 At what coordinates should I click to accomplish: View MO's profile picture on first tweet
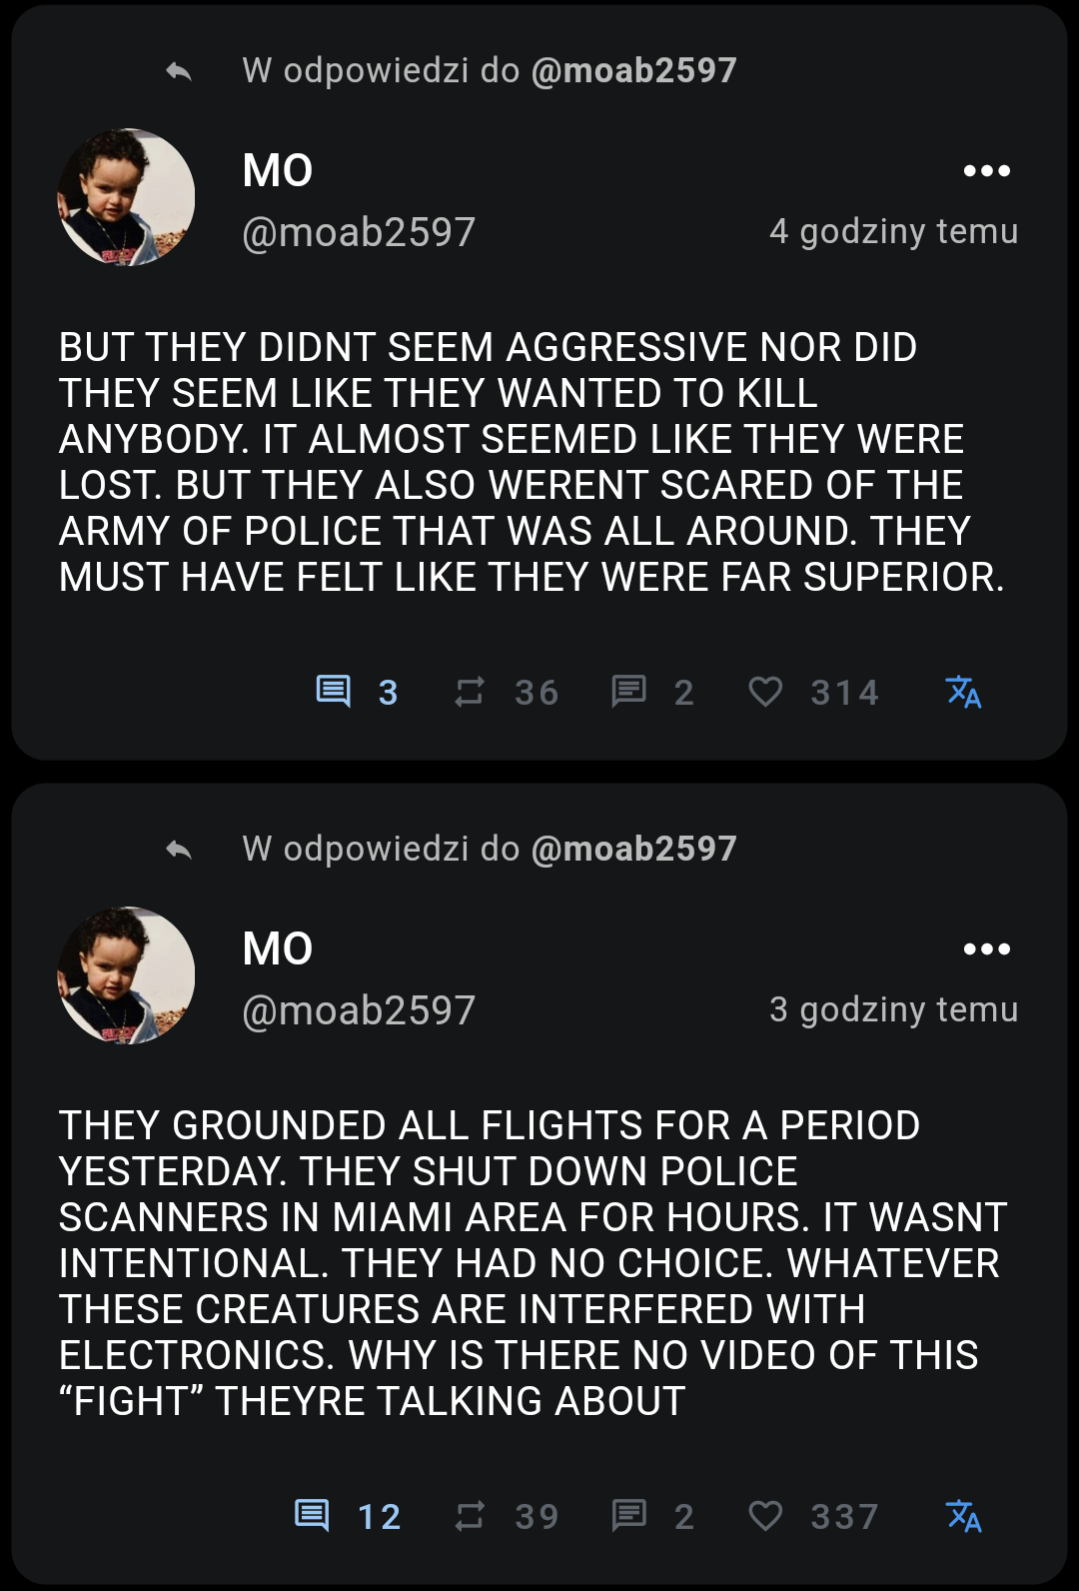(x=126, y=197)
